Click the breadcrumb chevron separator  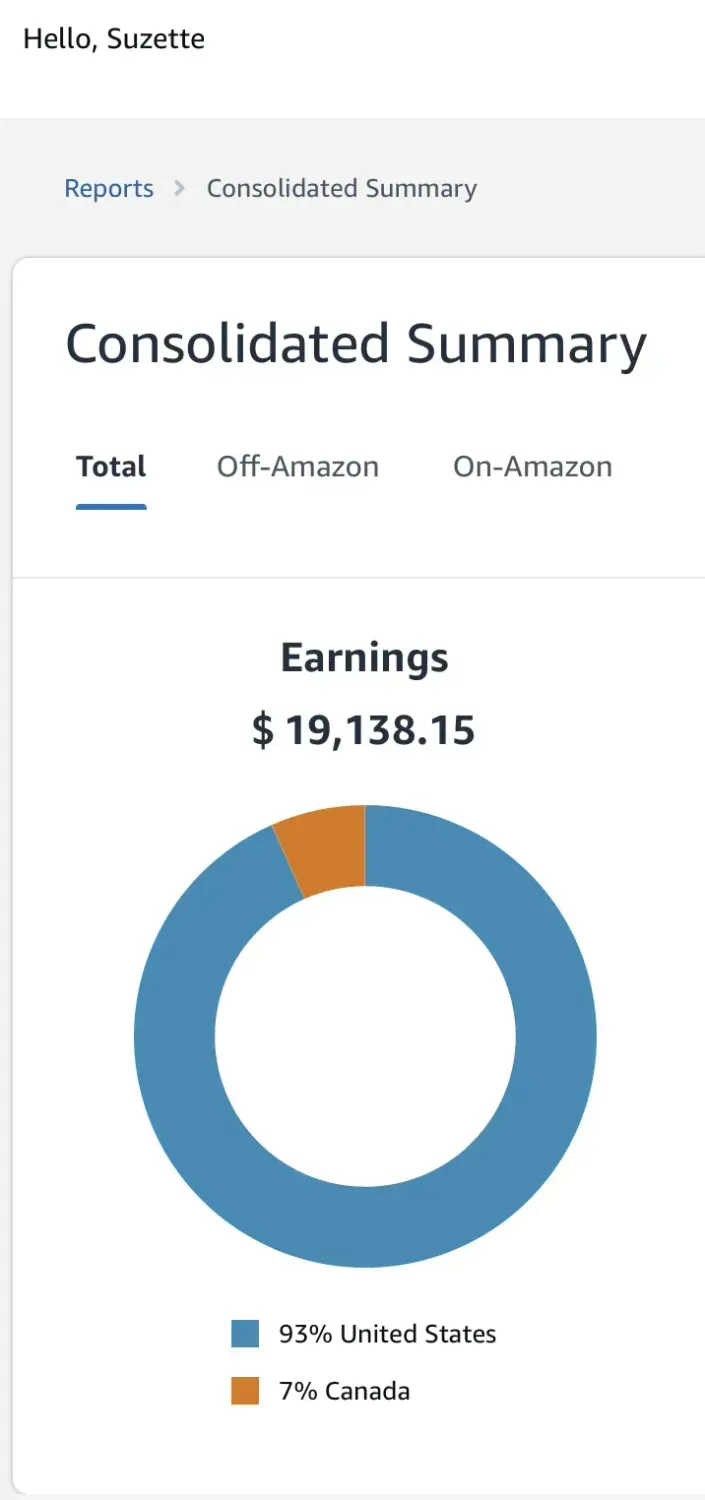pyautogui.click(x=180, y=188)
